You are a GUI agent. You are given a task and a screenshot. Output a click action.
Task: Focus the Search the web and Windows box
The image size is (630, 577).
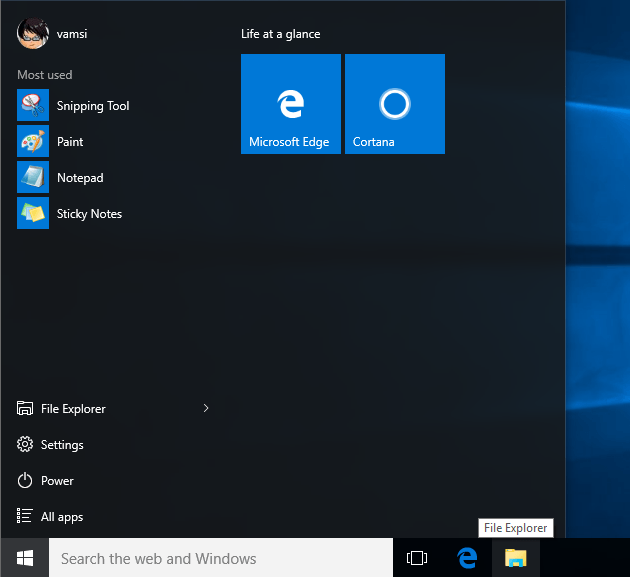click(221, 558)
